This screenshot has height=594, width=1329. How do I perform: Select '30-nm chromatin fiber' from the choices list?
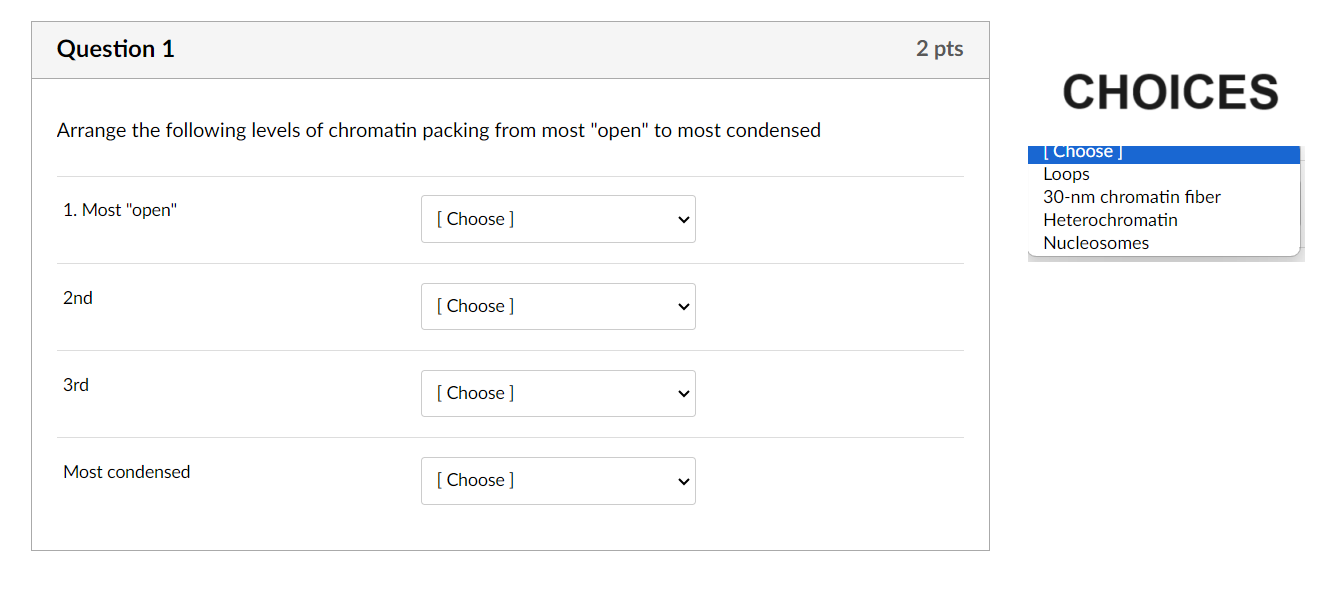1131,197
